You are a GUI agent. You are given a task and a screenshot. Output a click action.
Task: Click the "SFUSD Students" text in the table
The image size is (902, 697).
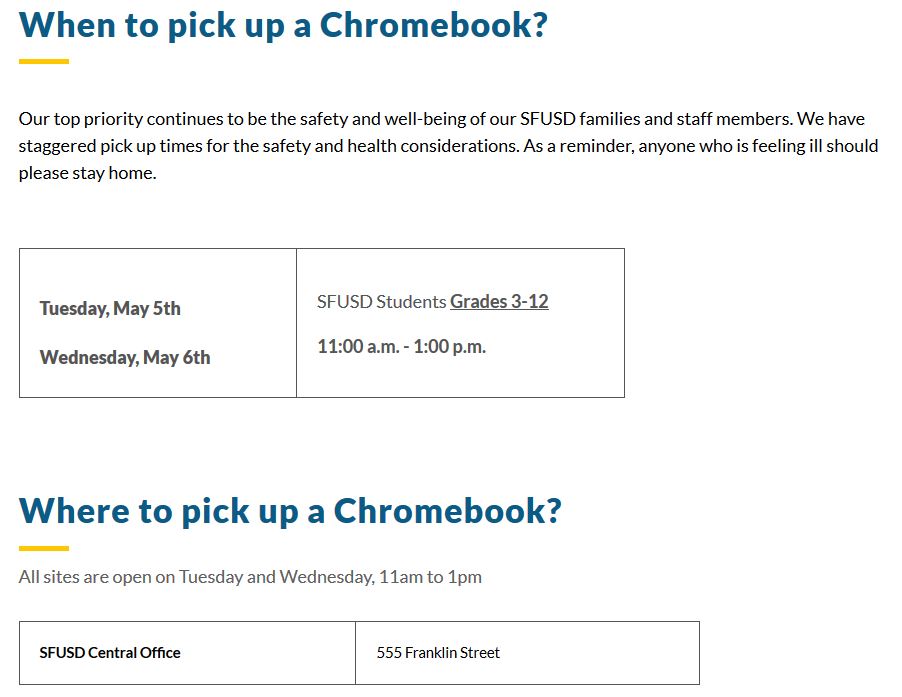click(x=381, y=301)
